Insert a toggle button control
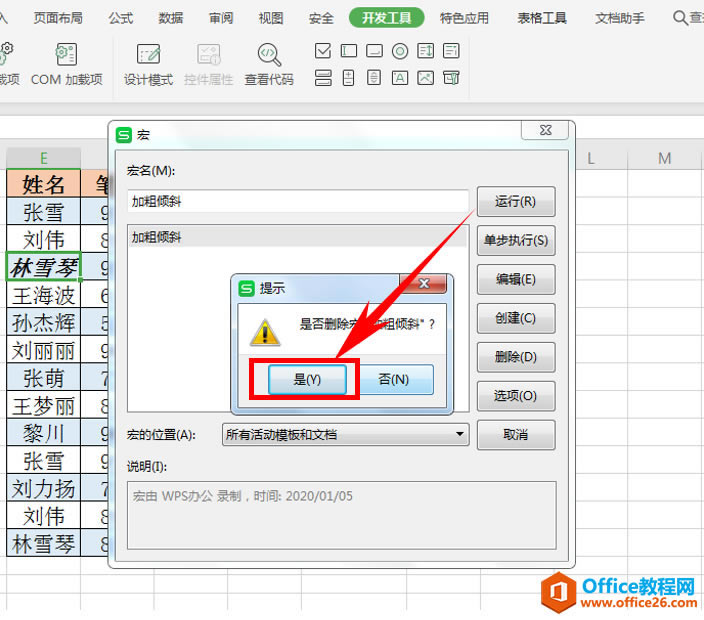Image resolution: width=704 pixels, height=620 pixels. [x=323, y=78]
